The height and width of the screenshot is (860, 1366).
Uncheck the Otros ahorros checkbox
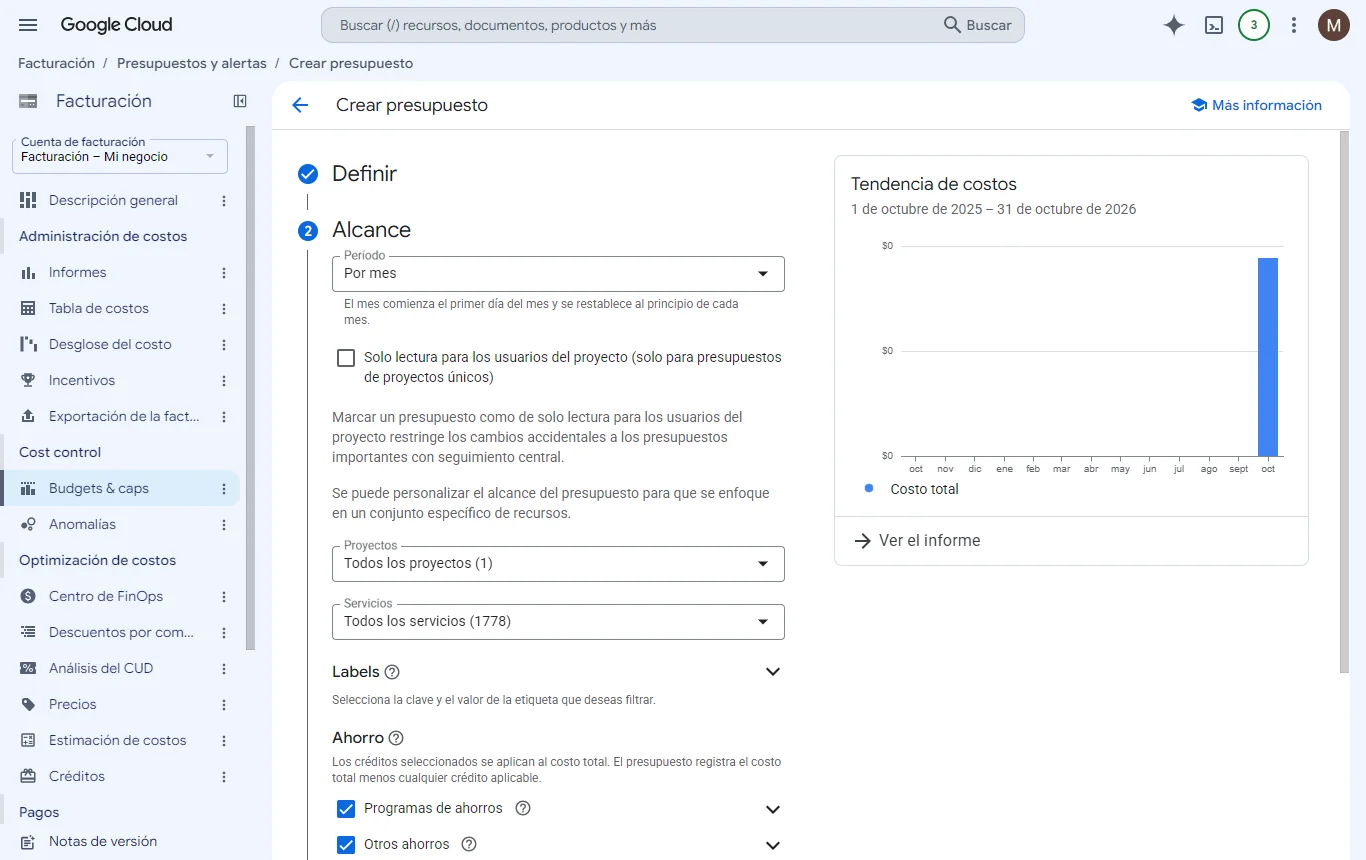346,844
